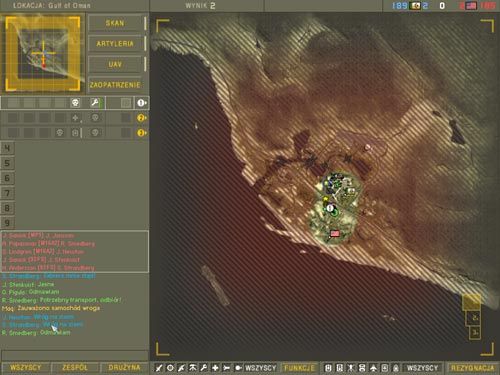Click the US flag control point on map
The width and height of the screenshot is (500, 375).
(x=335, y=234)
